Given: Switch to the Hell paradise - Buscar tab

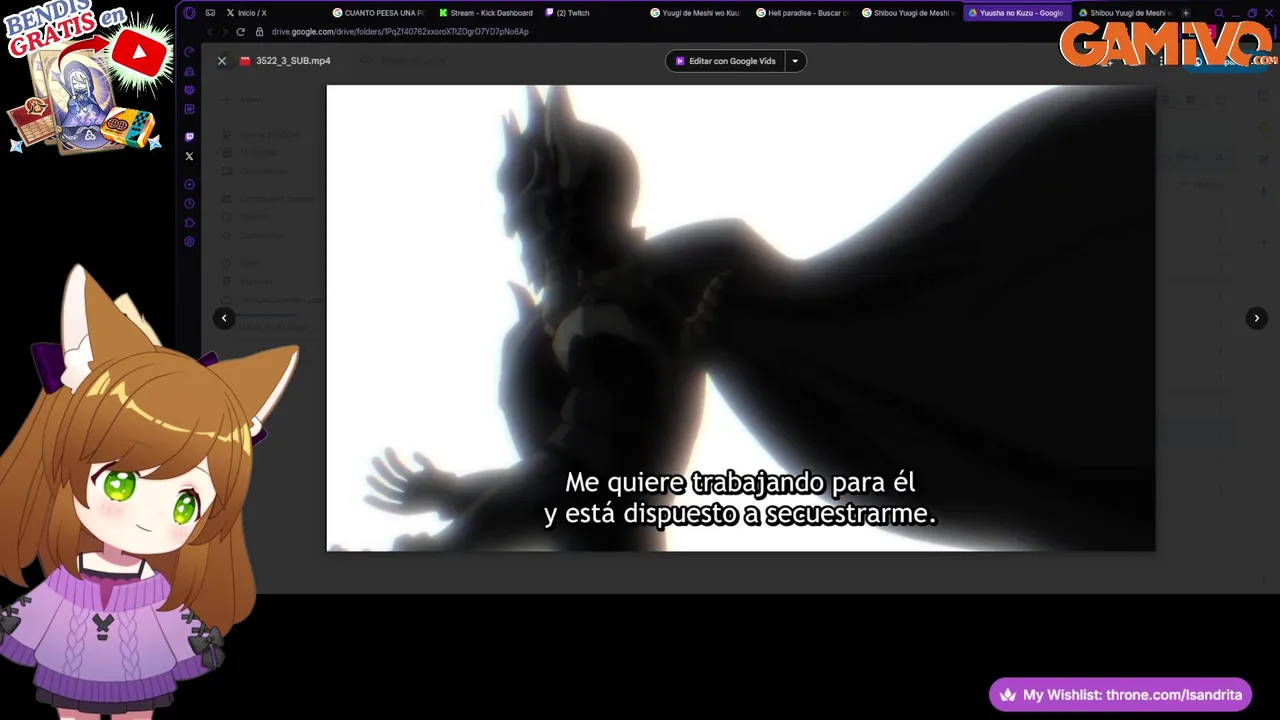Looking at the screenshot, I should [804, 13].
